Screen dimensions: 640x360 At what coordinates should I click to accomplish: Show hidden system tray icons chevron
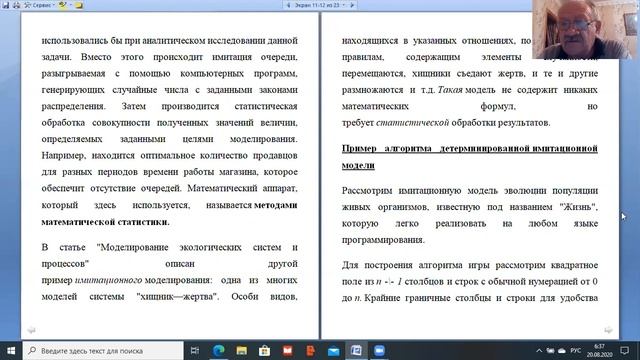tap(539, 351)
